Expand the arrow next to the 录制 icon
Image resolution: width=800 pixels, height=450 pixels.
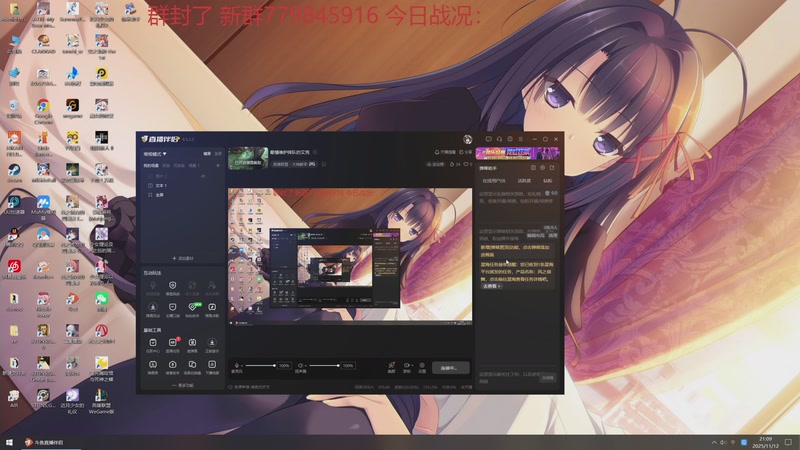click(x=412, y=366)
